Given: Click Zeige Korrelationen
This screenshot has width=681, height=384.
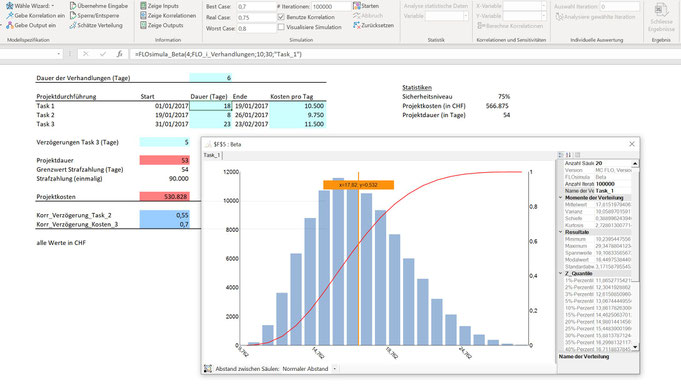Looking at the screenshot, I should coord(168,16).
